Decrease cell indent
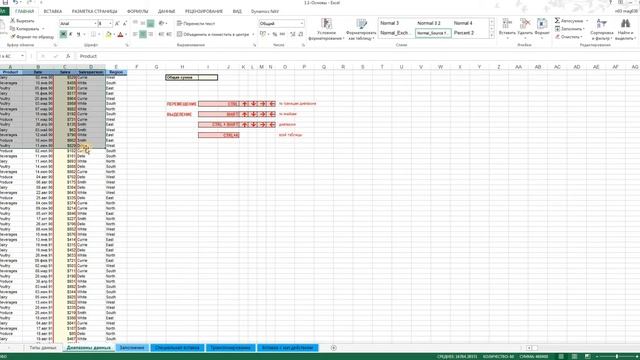 (x=161, y=35)
